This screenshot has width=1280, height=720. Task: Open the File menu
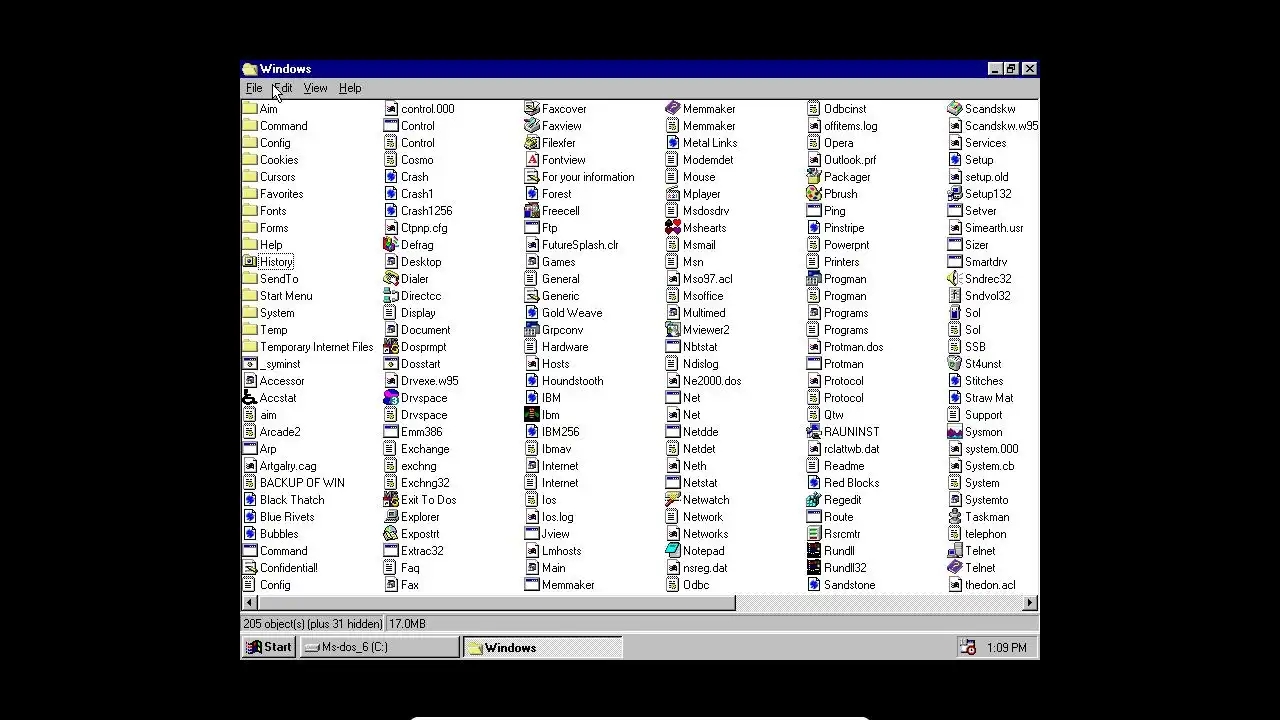tap(254, 88)
